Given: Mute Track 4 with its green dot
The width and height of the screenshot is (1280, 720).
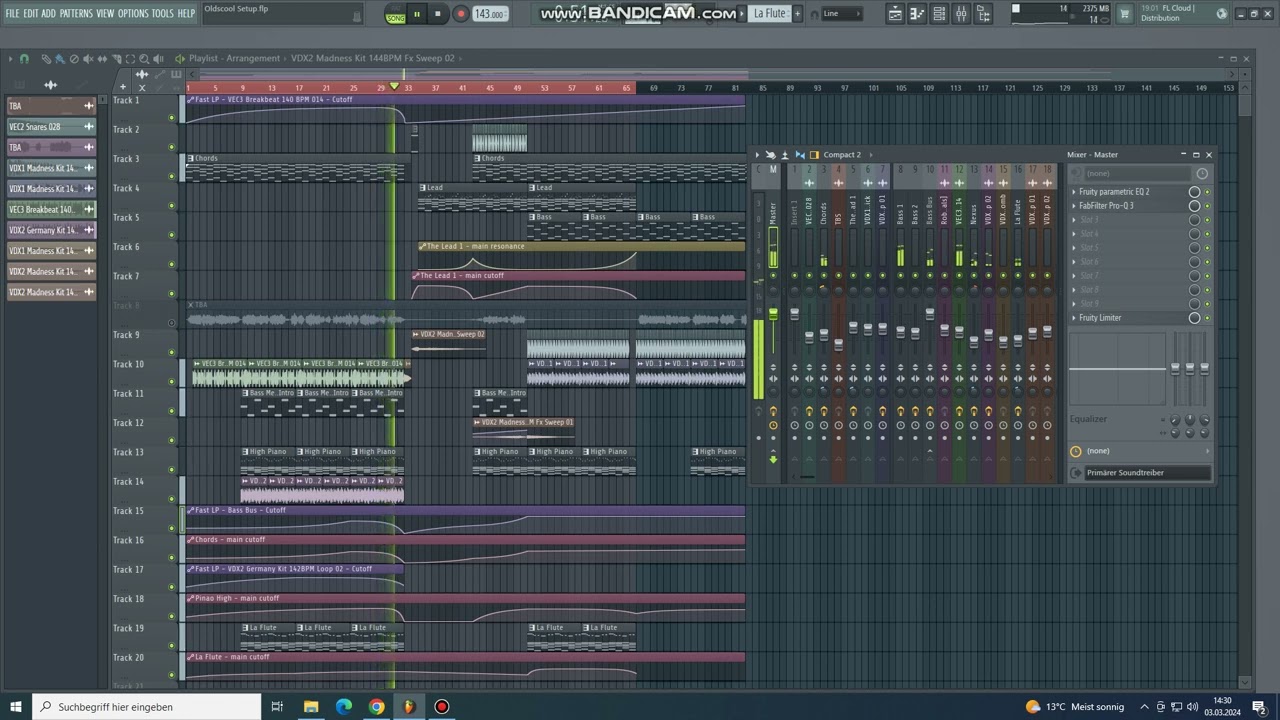Looking at the screenshot, I should click(171, 206).
